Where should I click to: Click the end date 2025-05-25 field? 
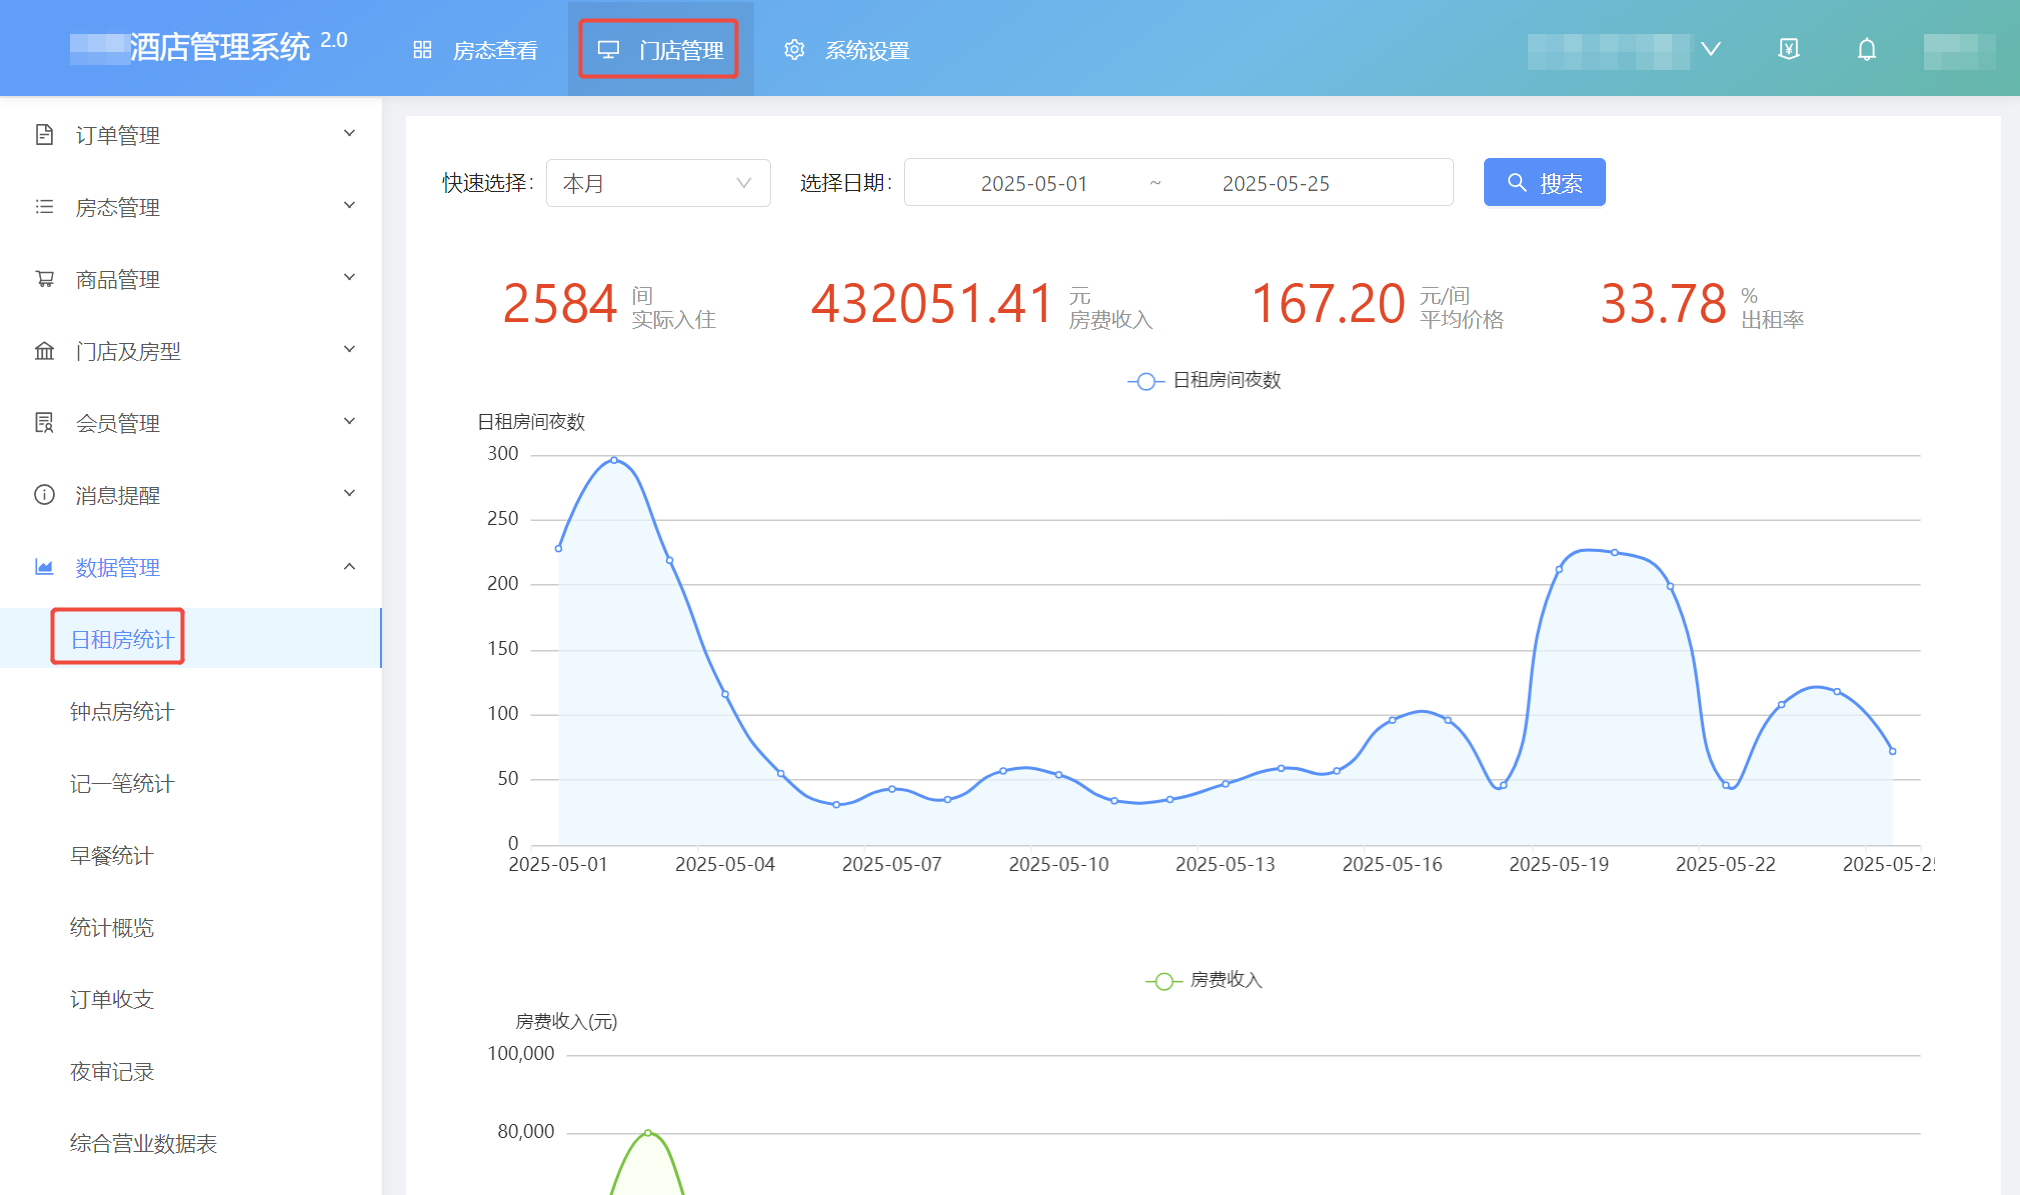[x=1275, y=183]
